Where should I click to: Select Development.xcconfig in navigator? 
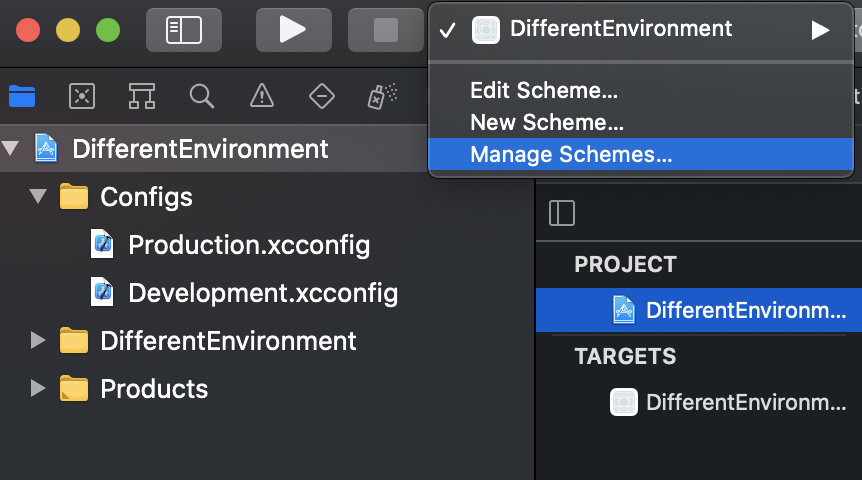tap(263, 293)
